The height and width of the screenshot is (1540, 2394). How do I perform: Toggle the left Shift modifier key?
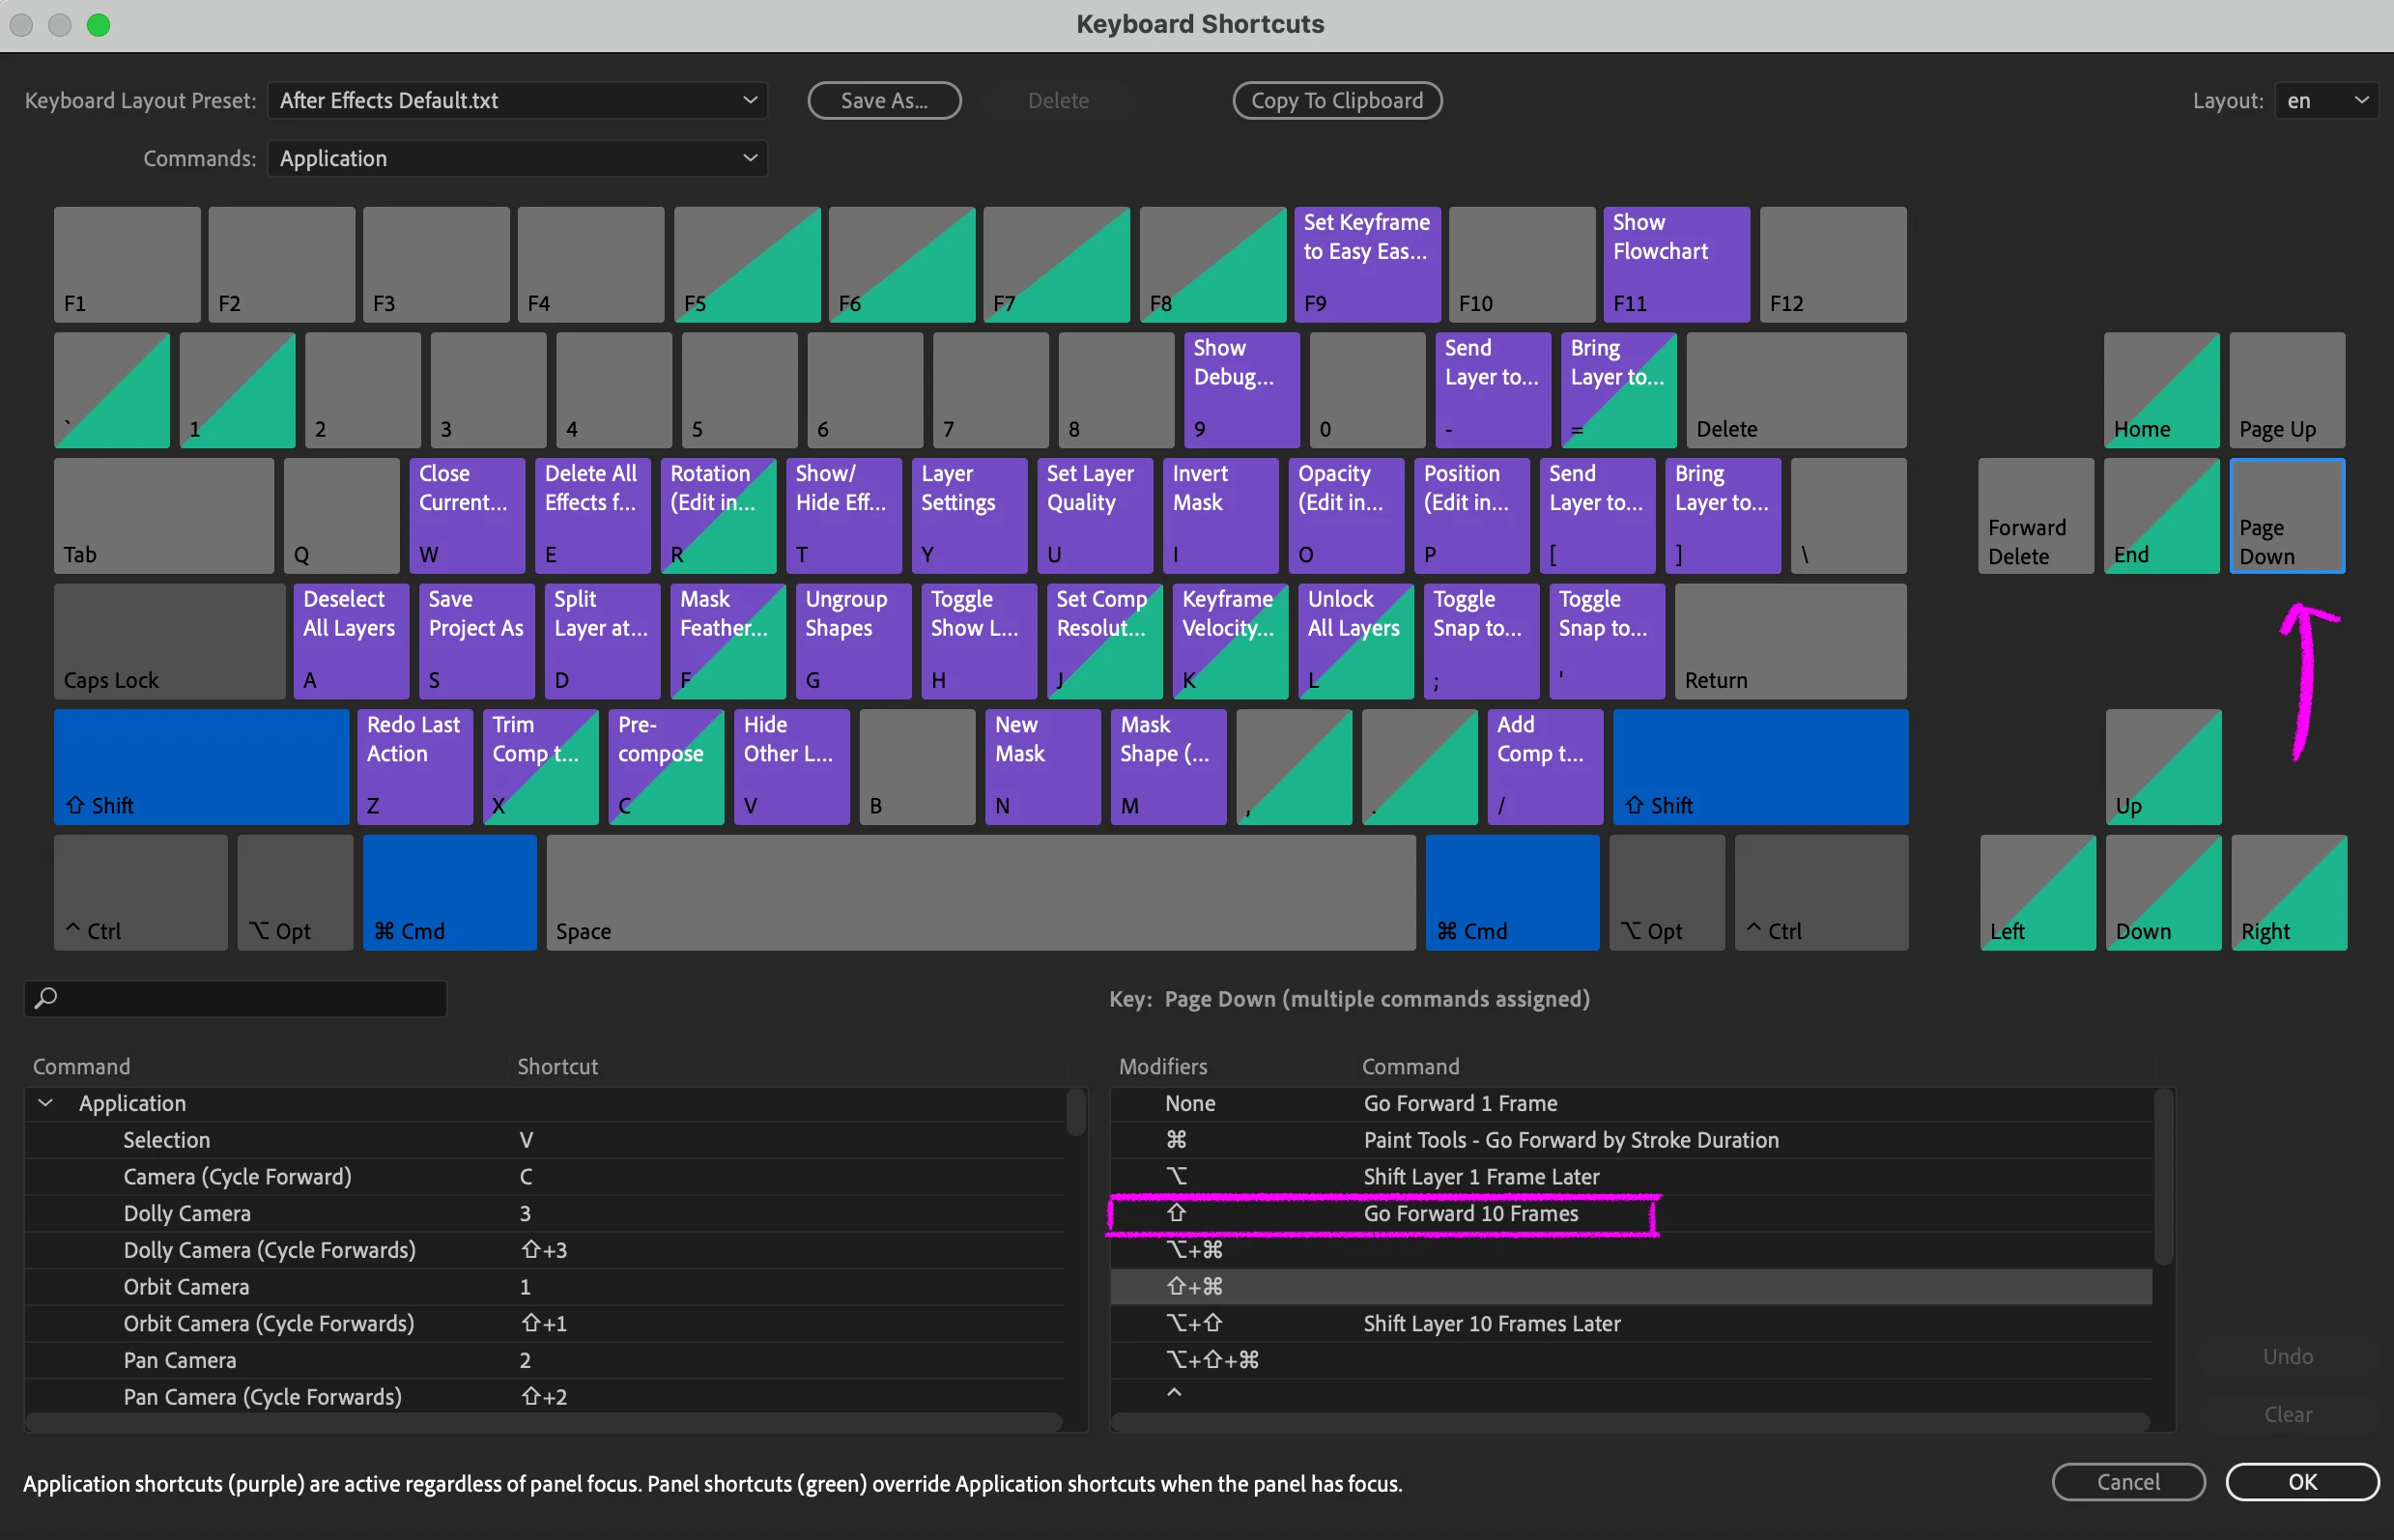[201, 766]
